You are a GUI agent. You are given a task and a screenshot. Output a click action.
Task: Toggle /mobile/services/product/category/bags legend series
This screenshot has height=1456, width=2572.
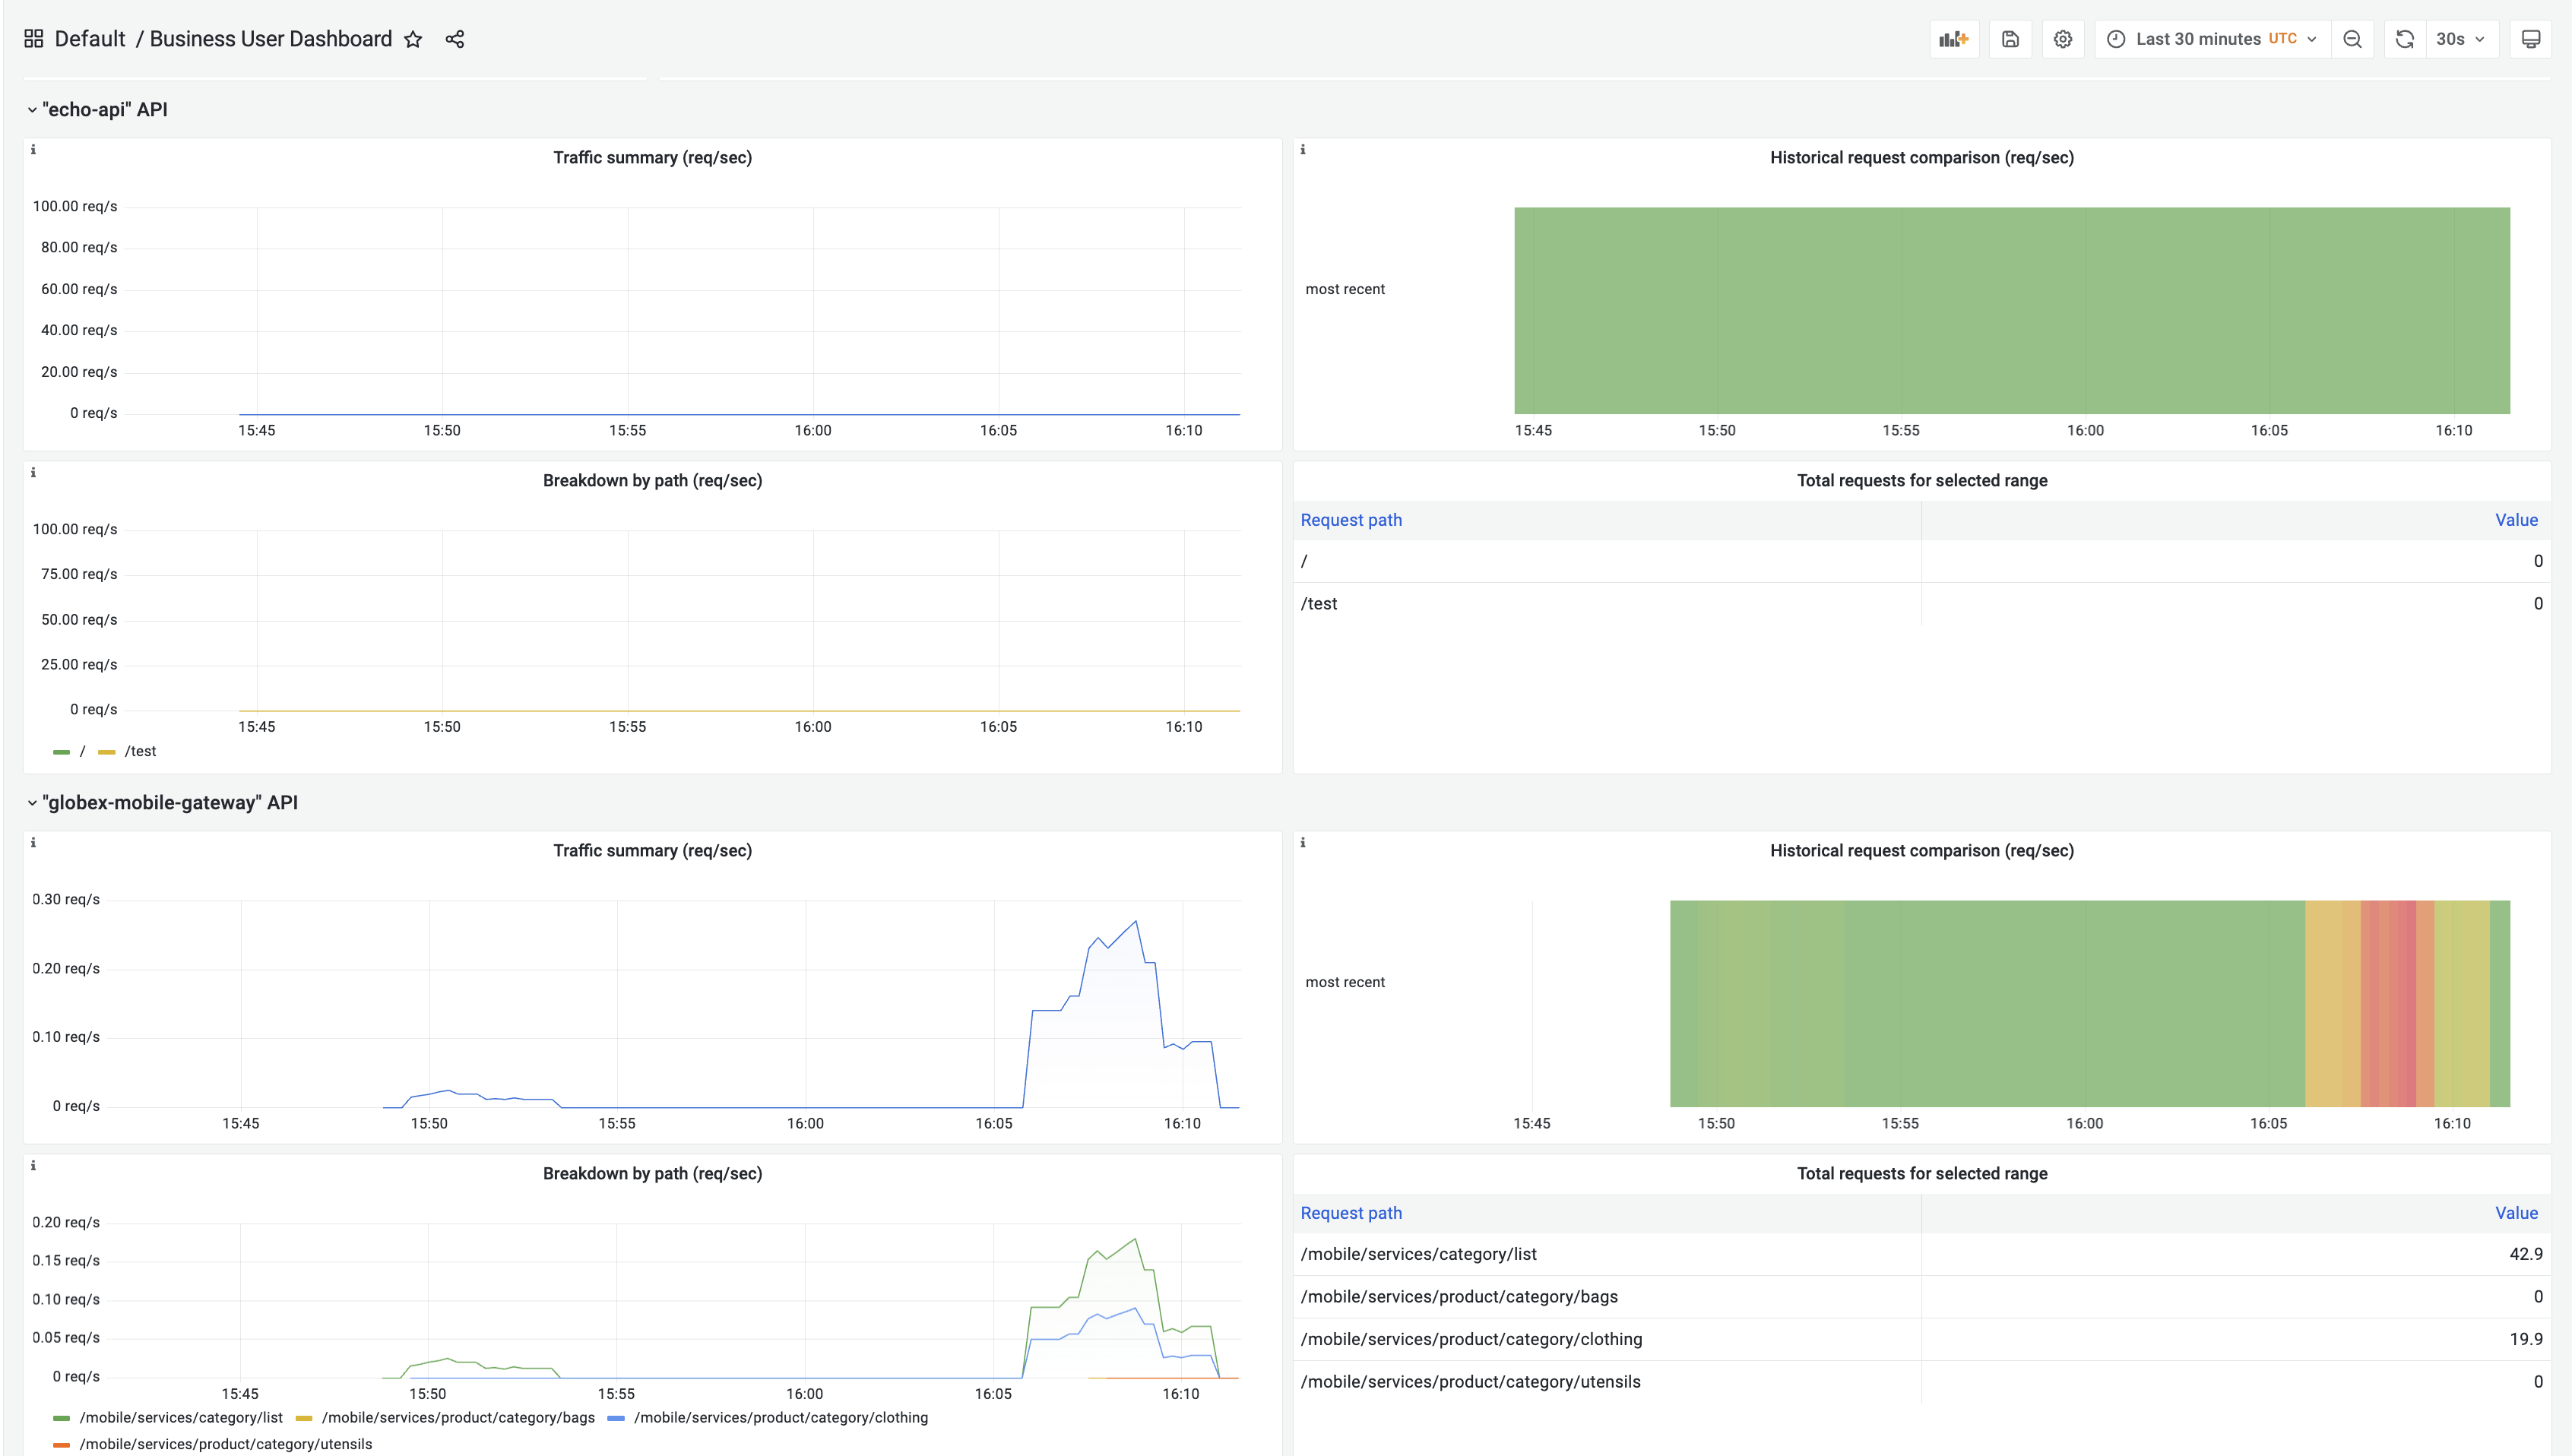pyautogui.click(x=458, y=1418)
